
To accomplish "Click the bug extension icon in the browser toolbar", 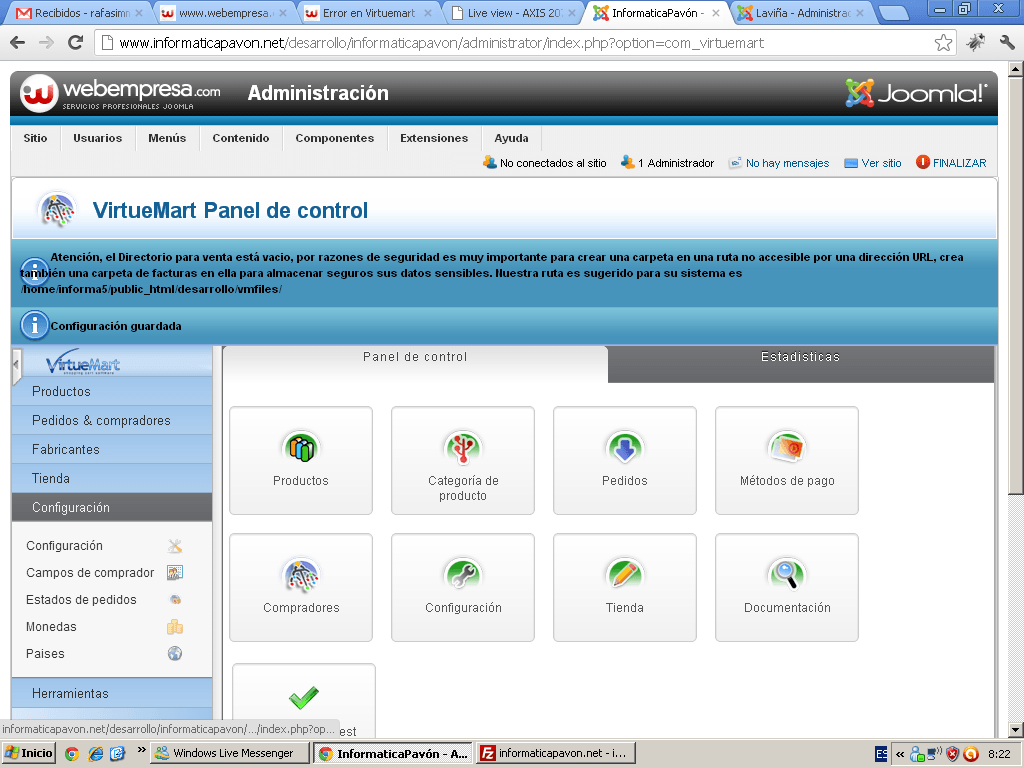I will [976, 43].
